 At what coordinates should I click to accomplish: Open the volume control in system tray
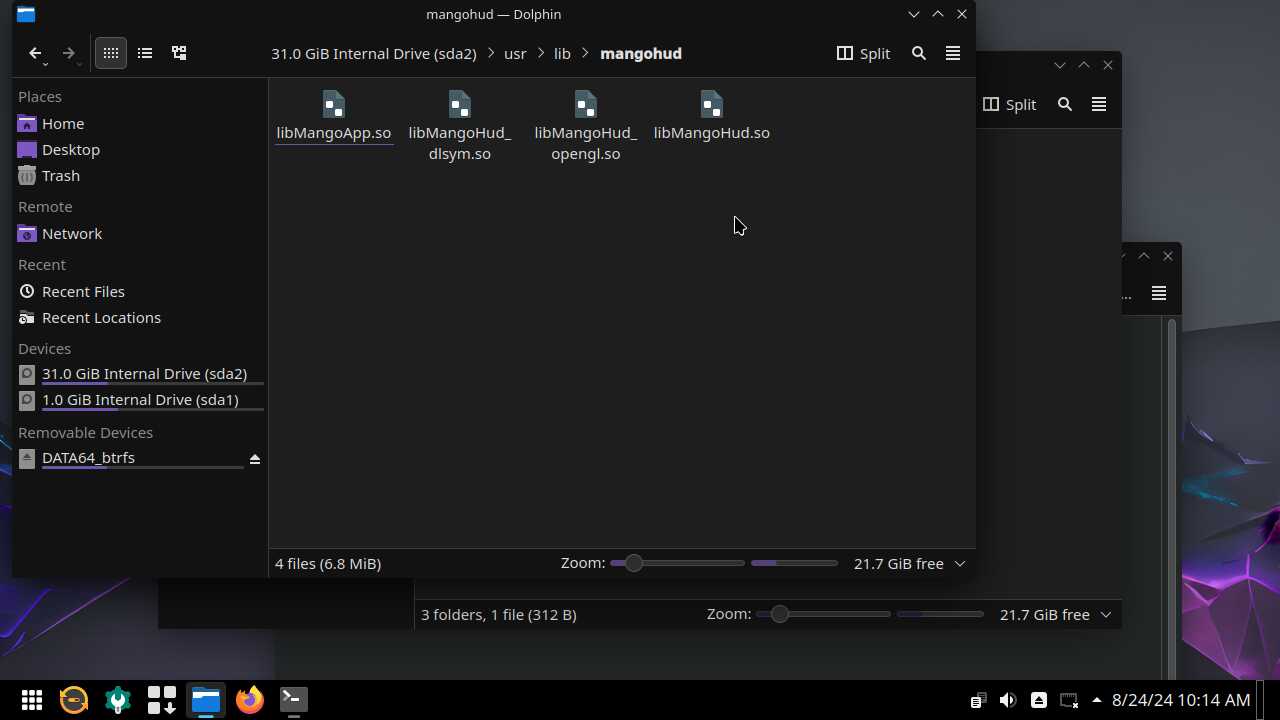pyautogui.click(x=1008, y=700)
